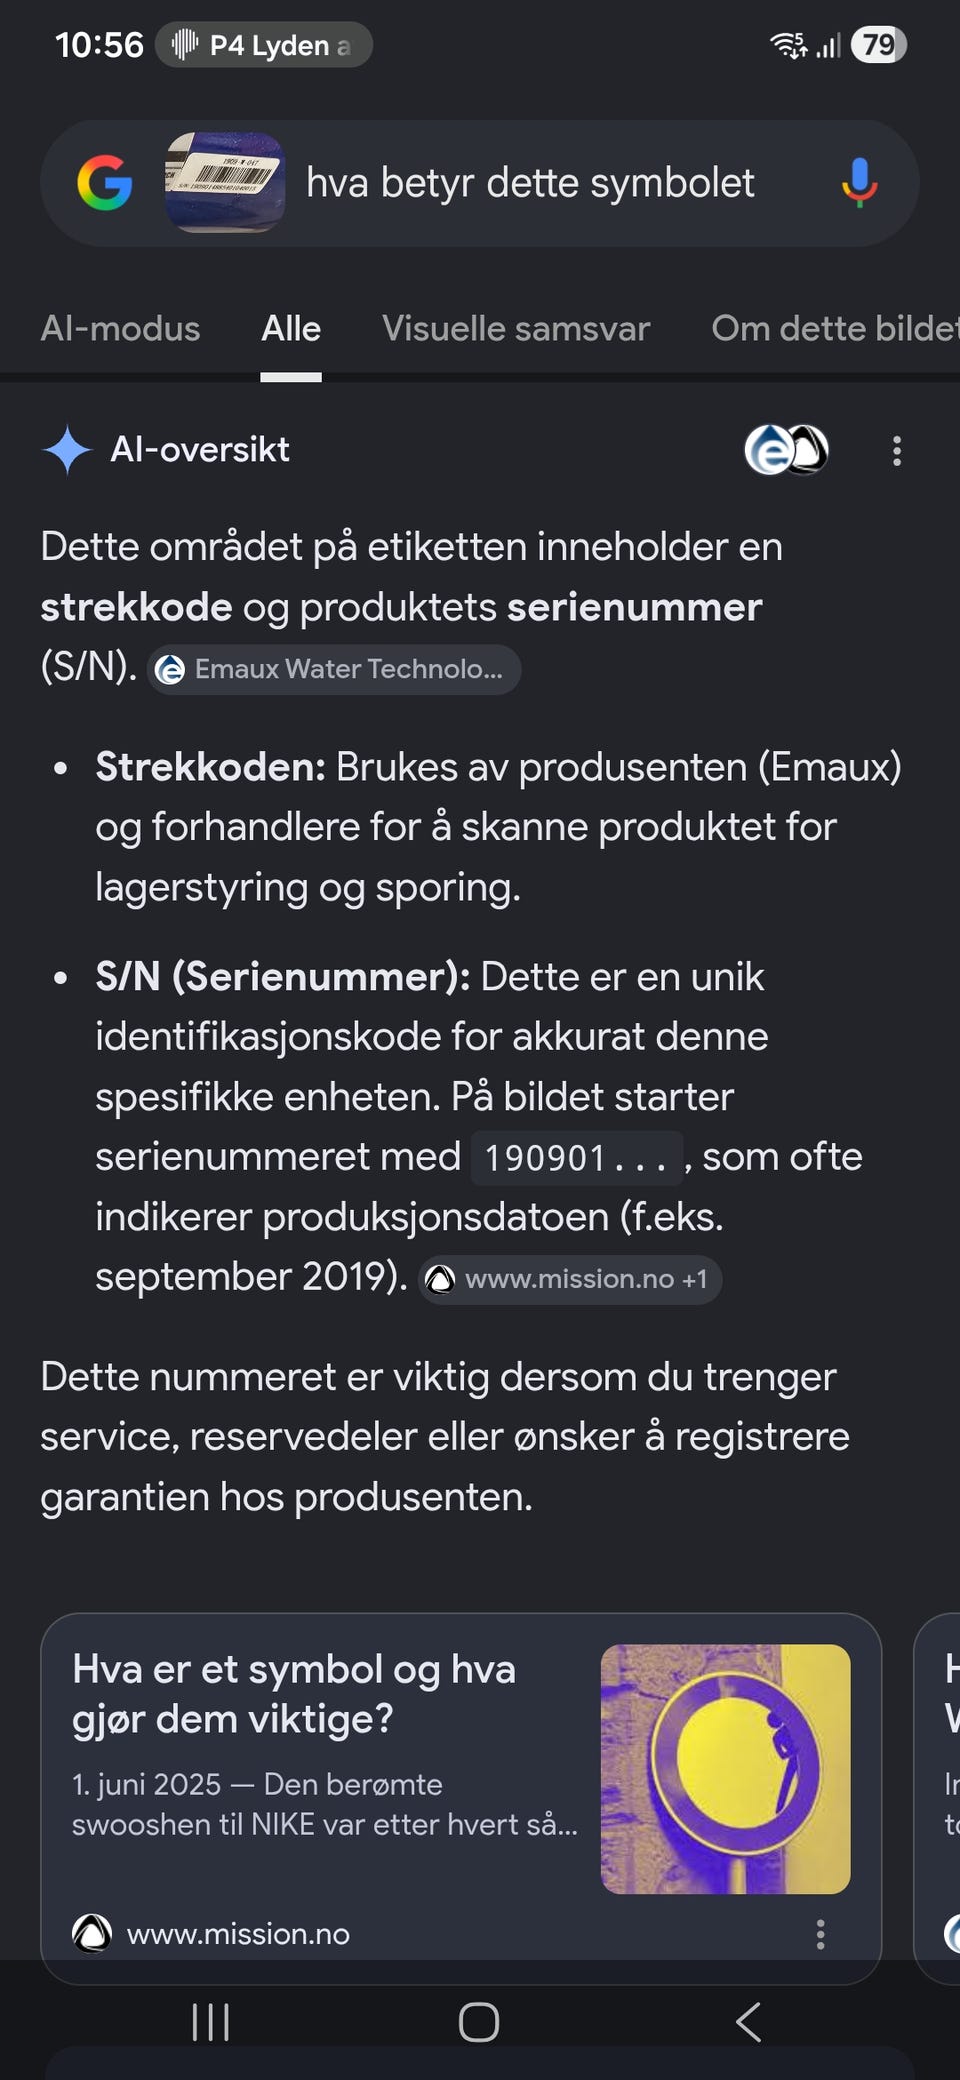Viewport: 960px width, 2080px height.
Task: Go back with Android back arrow
Action: pyautogui.click(x=748, y=2022)
